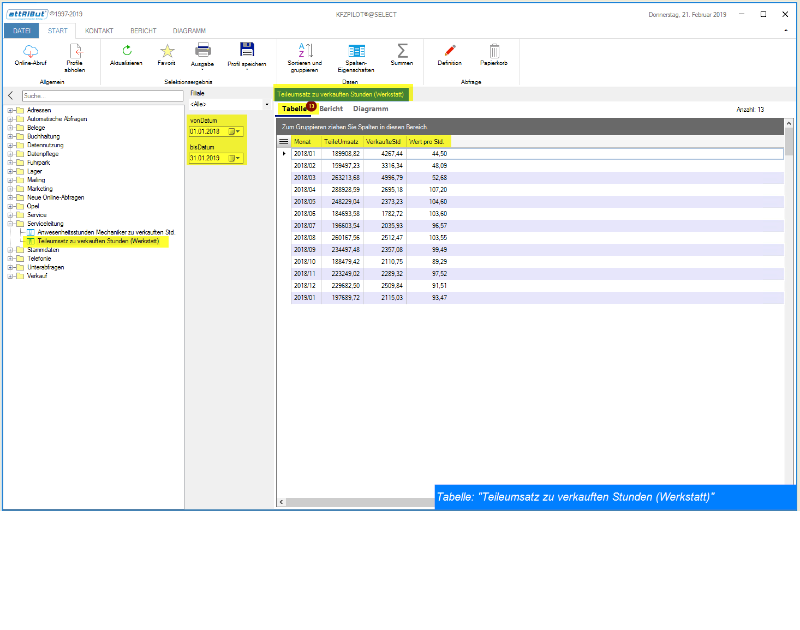Screen dimensions: 800x630
Task: Sort by the TeileUmsatz column header
Action: tap(341, 142)
